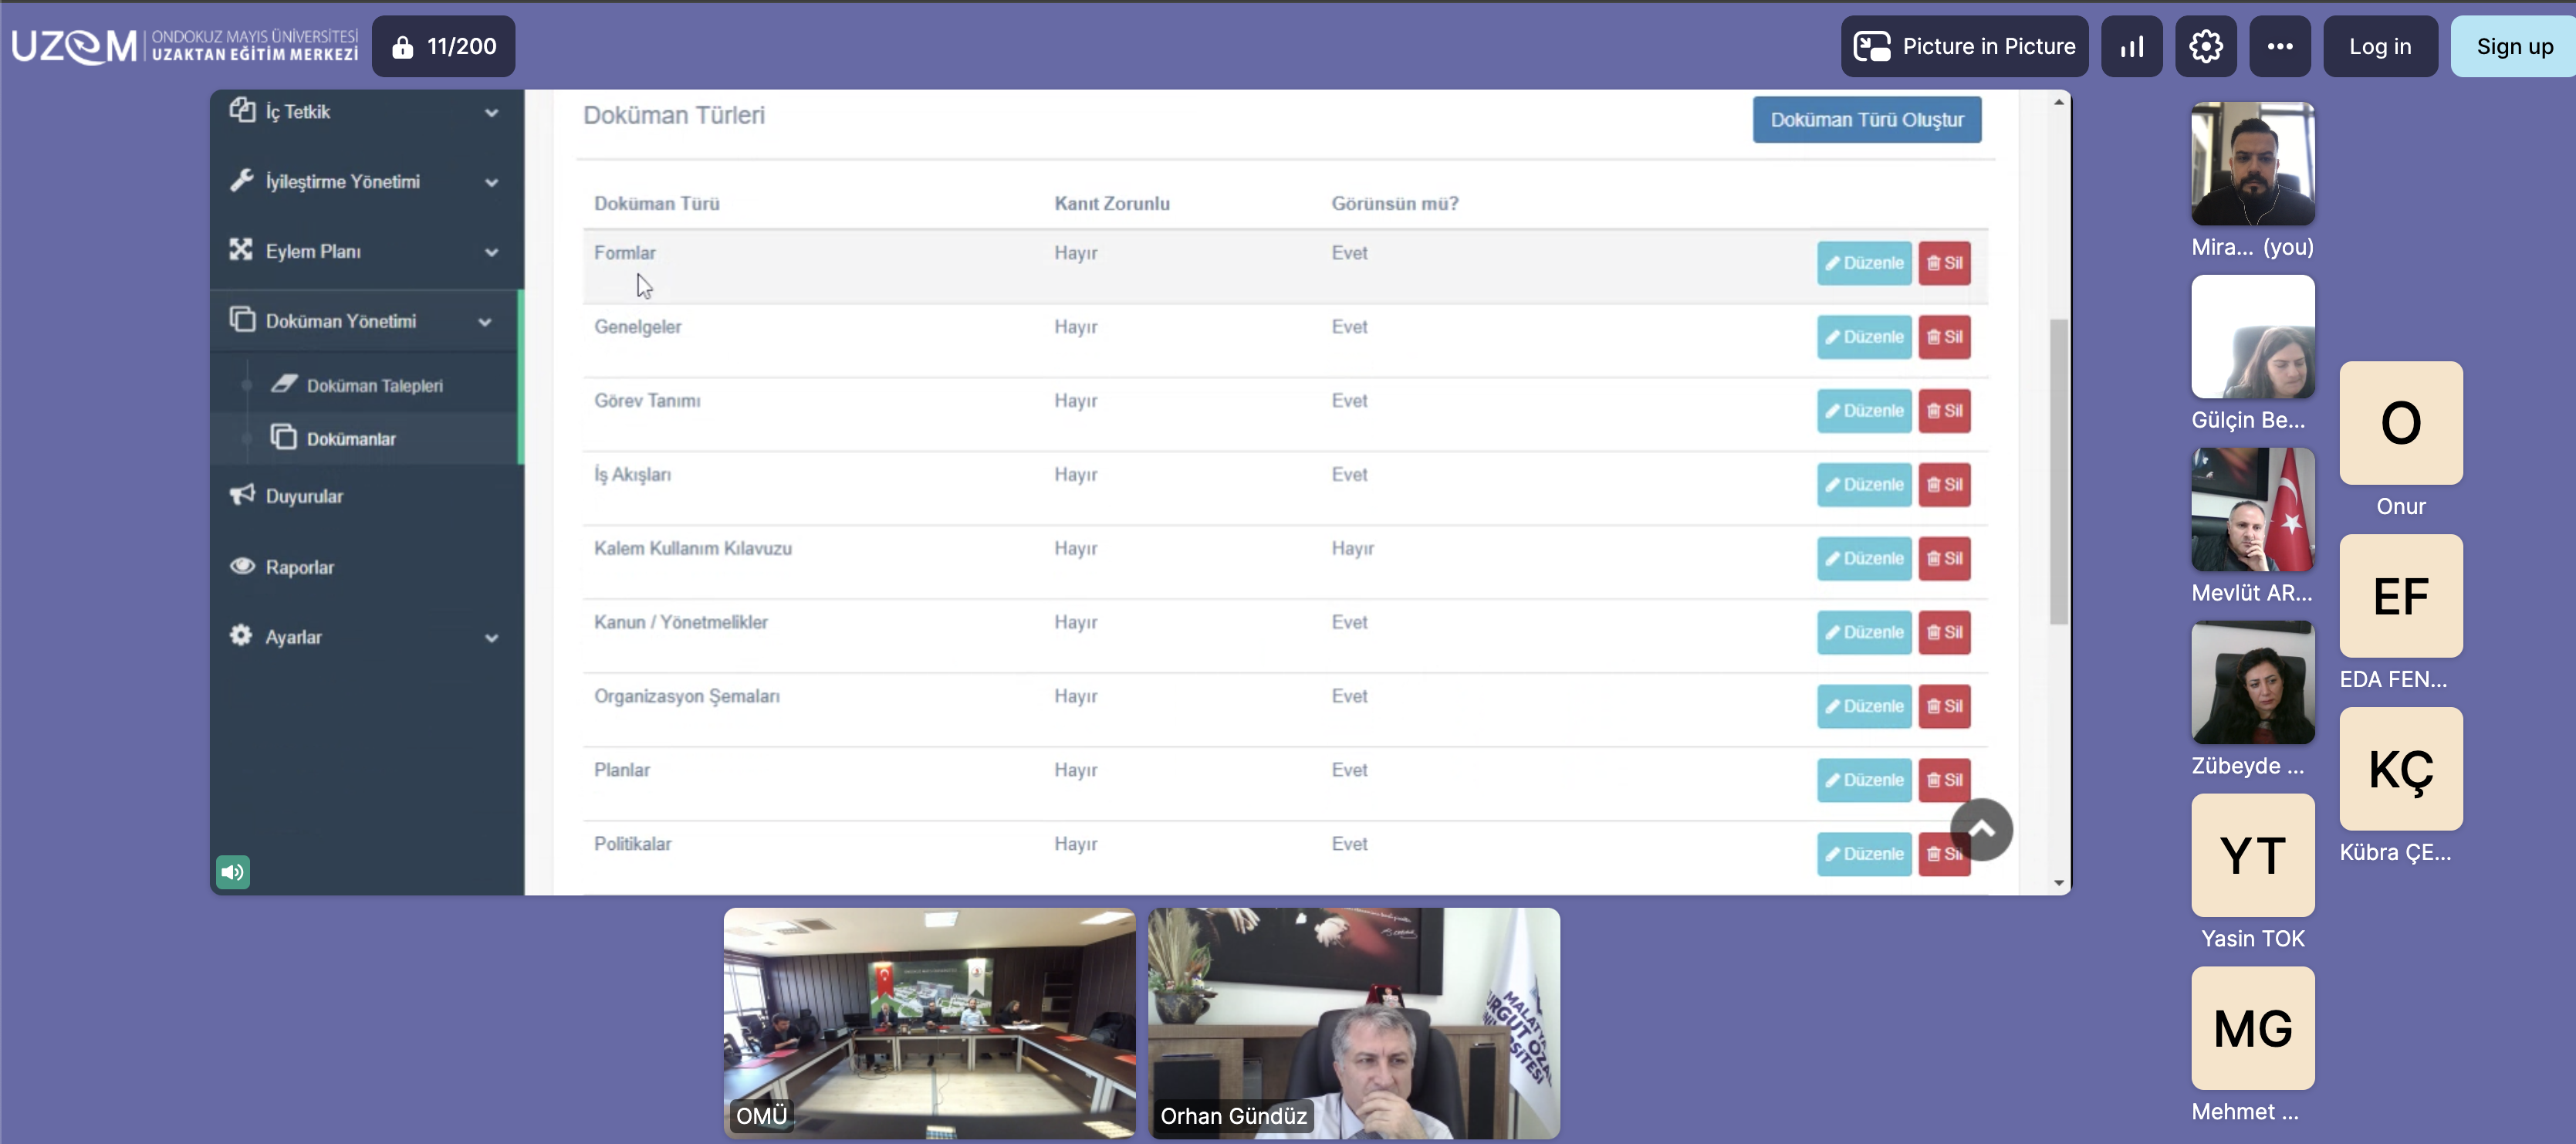
Task: Open Doküman Talepleri submenu item
Action: click(x=374, y=386)
